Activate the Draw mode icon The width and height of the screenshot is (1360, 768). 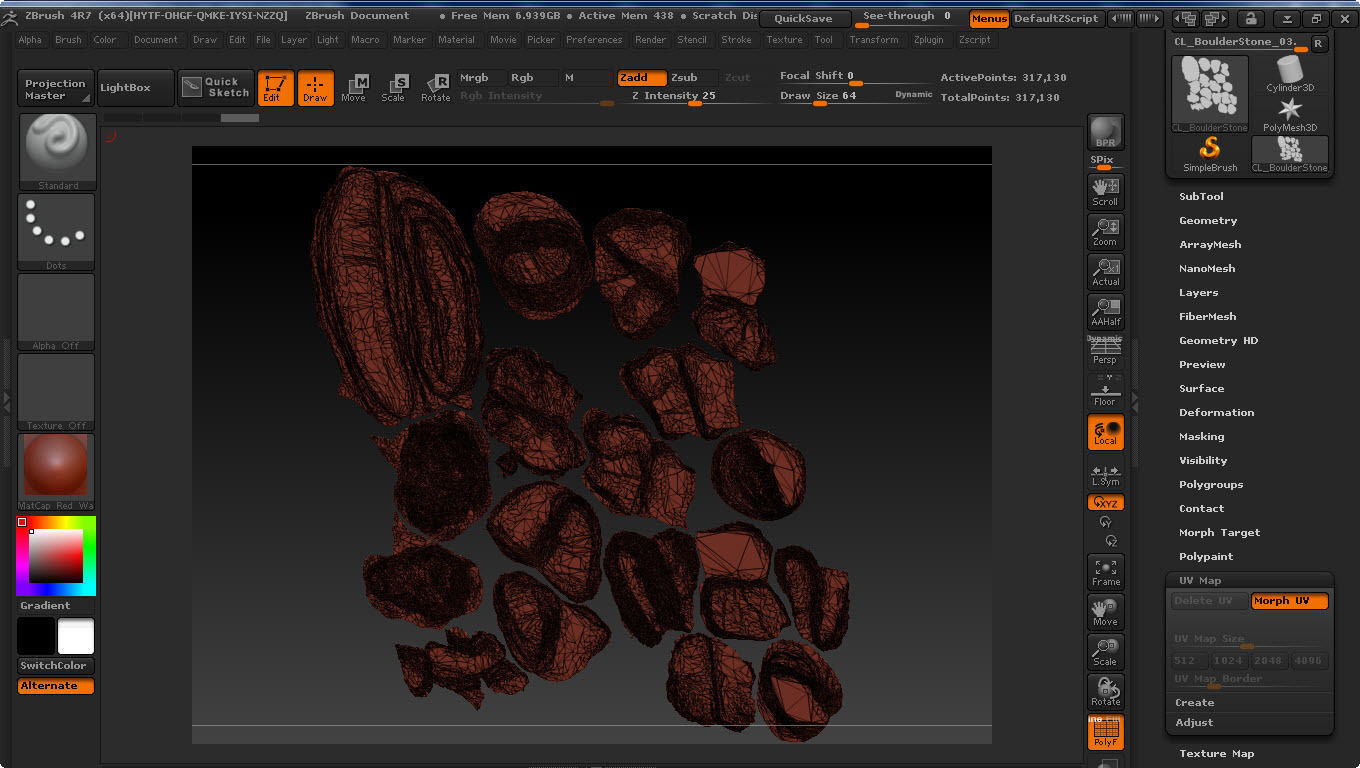click(x=315, y=88)
